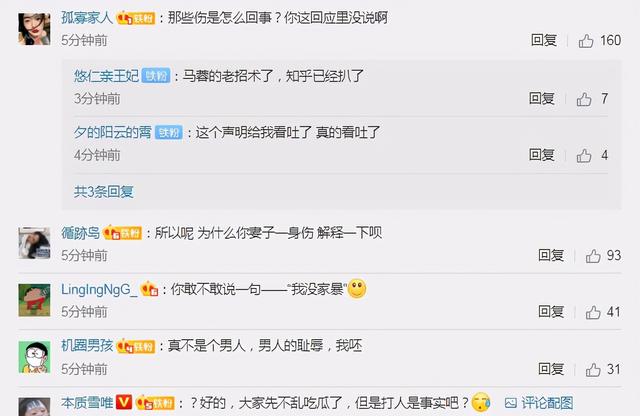Open username link 循跡鸟
The height and width of the screenshot is (416, 640).
(x=80, y=233)
